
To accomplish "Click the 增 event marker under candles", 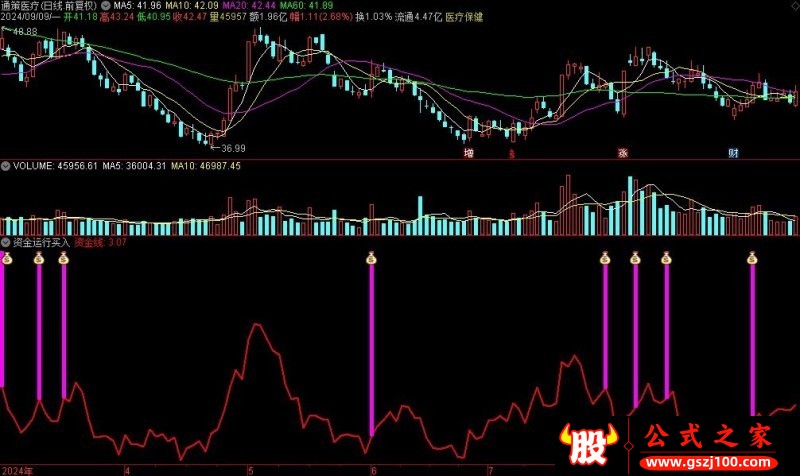I will (x=468, y=153).
